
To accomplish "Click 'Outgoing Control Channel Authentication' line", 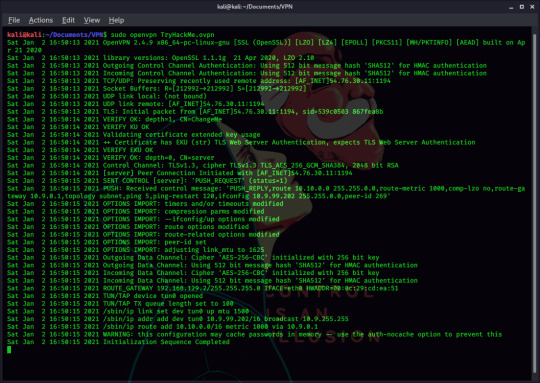I will (x=247, y=65).
